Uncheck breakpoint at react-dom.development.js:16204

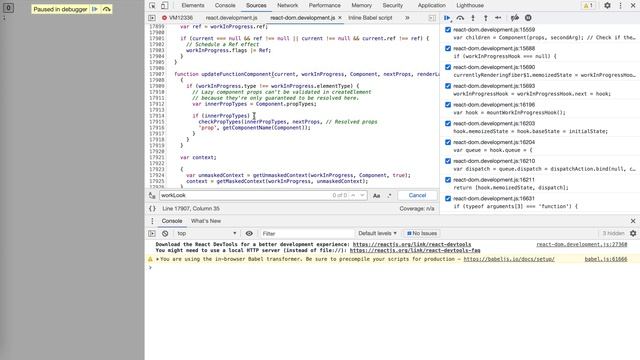[x=448, y=142]
